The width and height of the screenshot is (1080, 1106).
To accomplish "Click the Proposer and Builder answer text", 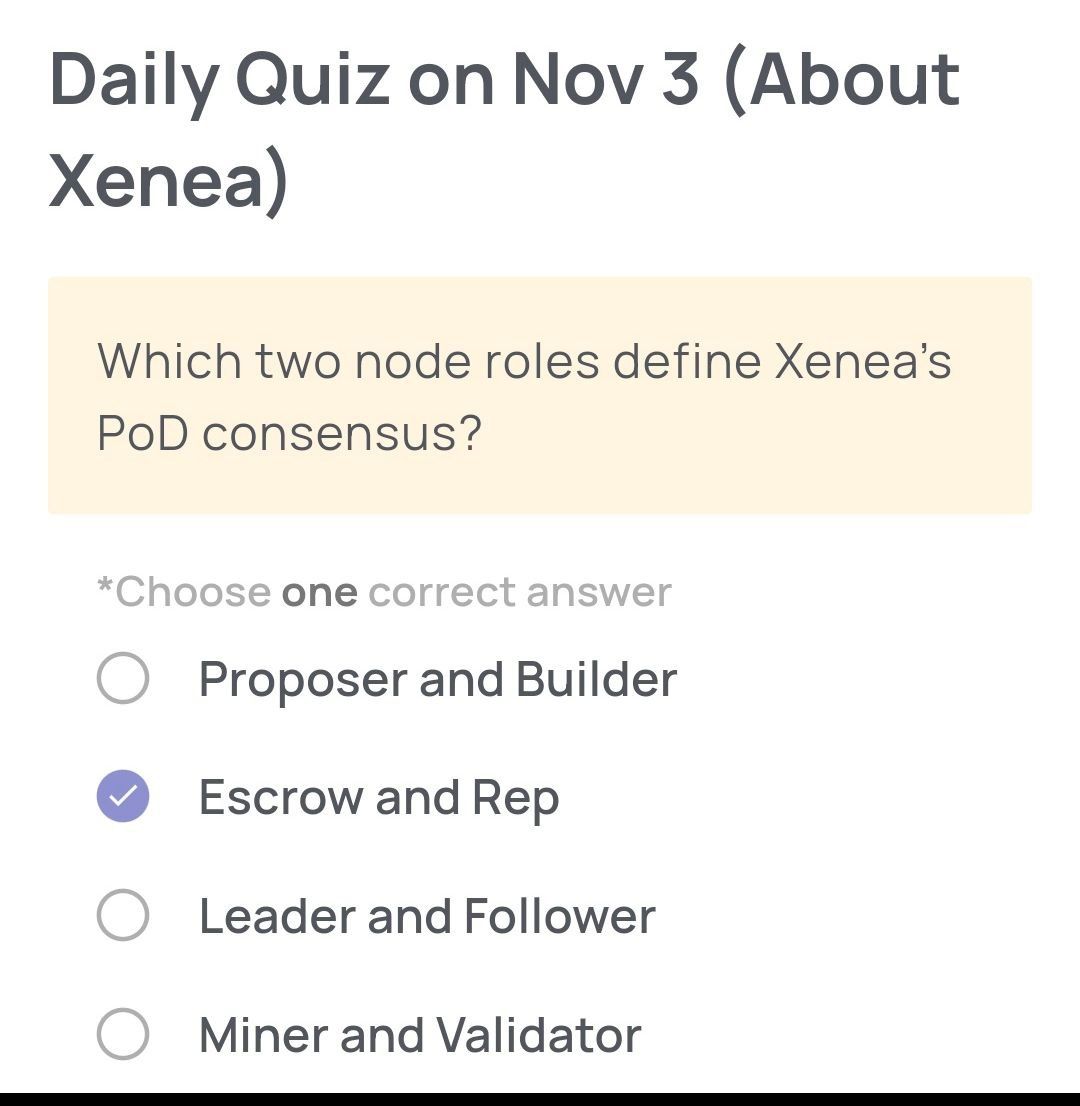I will coord(437,680).
